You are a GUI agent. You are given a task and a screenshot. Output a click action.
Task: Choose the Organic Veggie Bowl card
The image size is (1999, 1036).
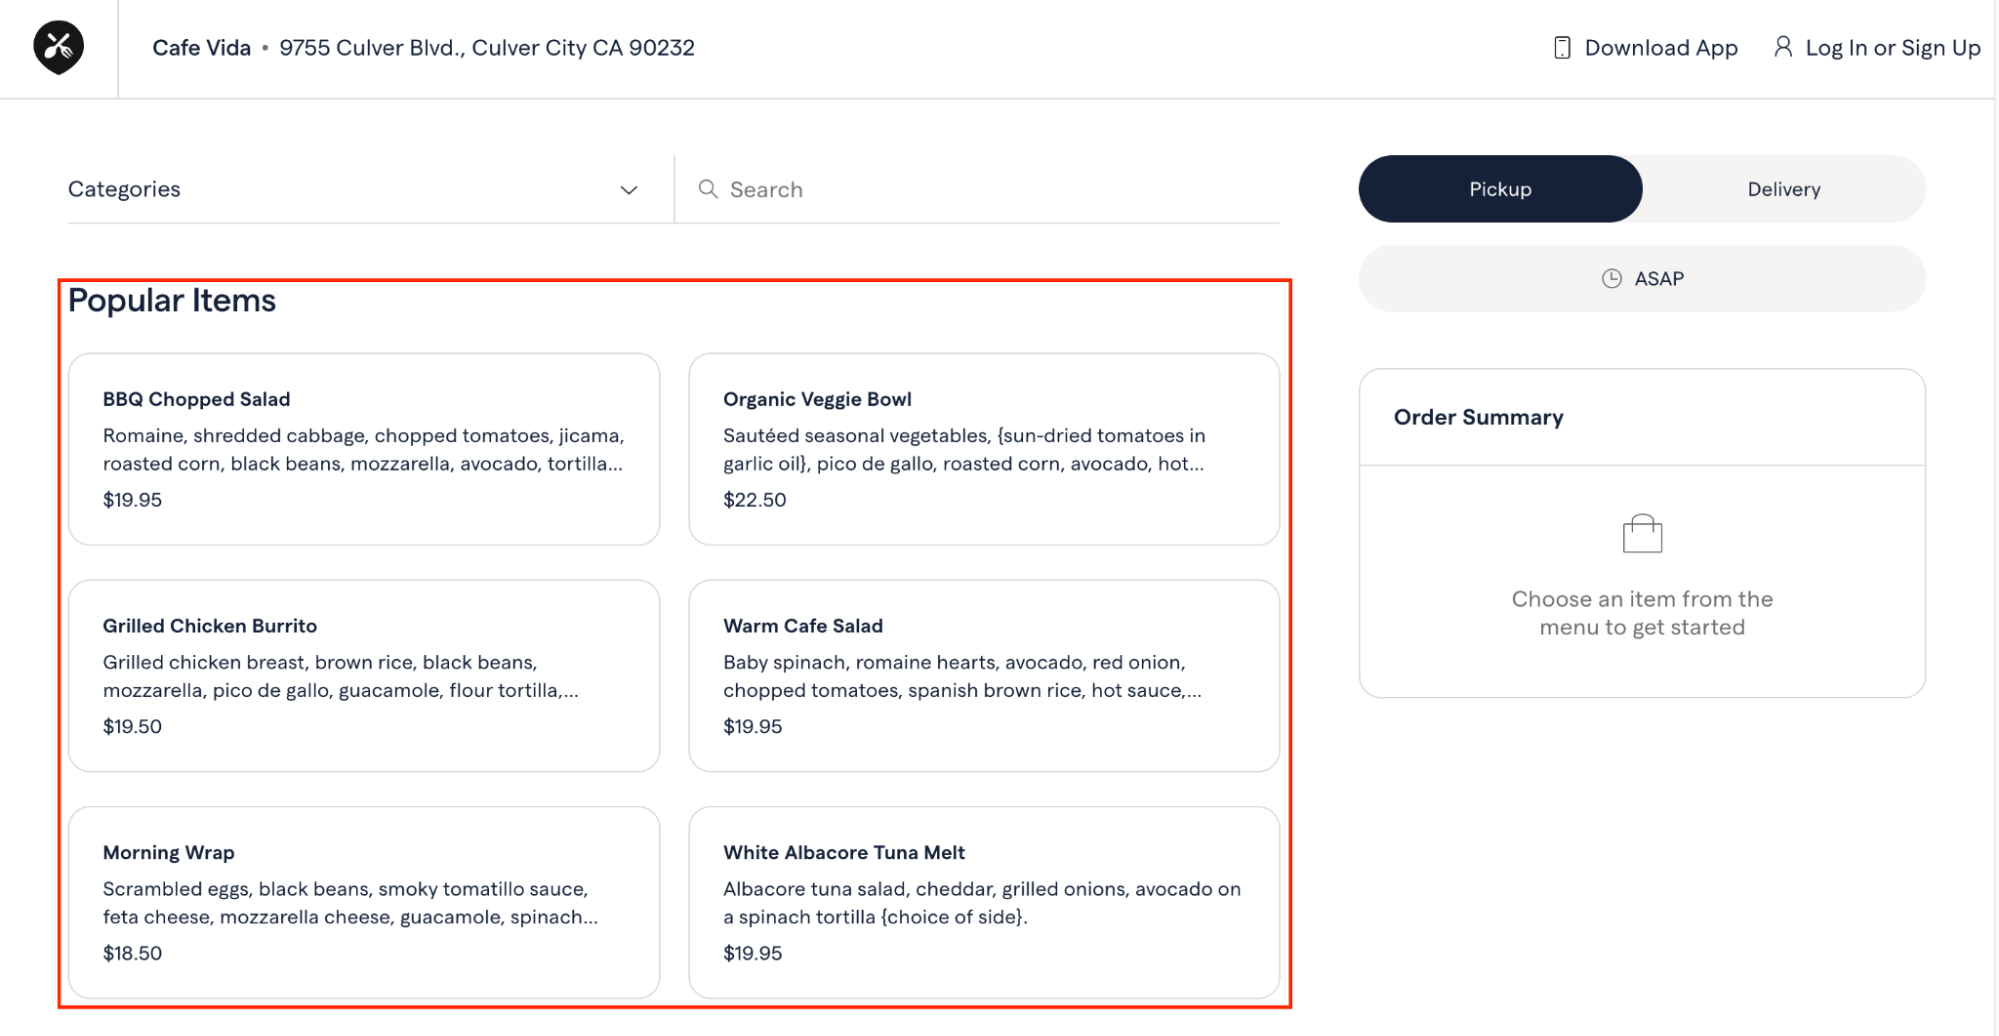click(x=983, y=449)
